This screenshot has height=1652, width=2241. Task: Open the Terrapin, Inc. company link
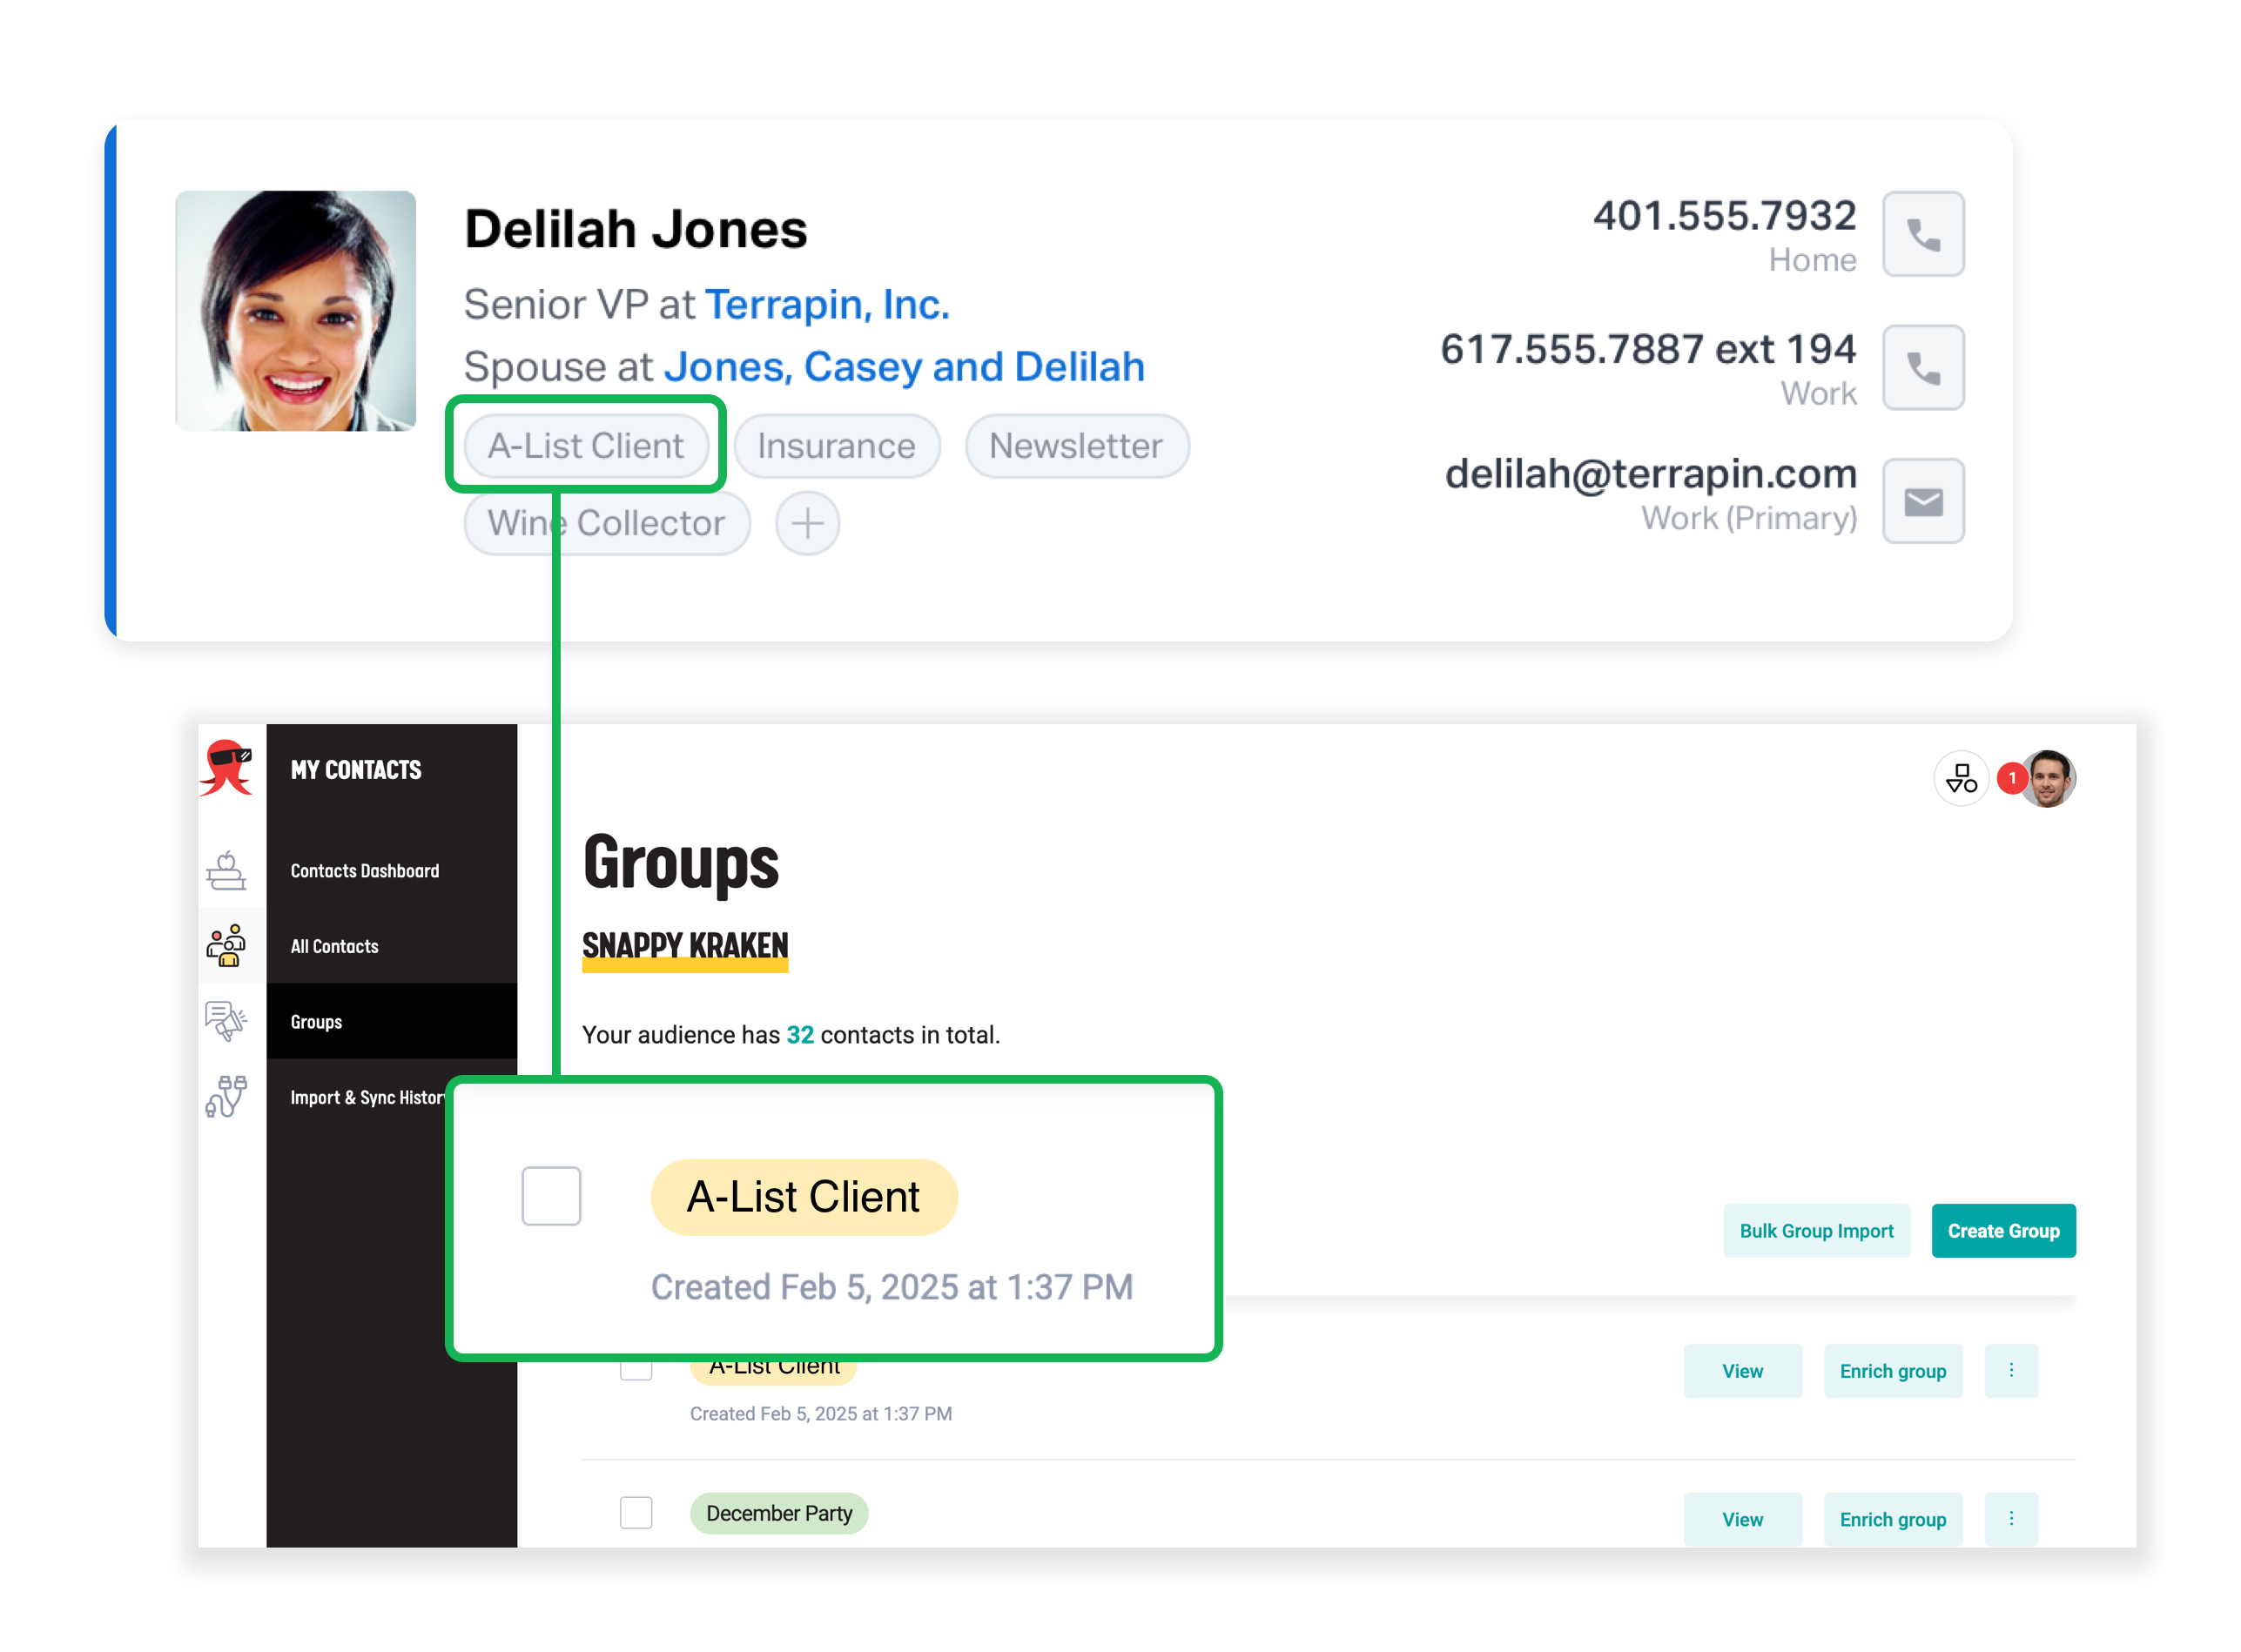pyautogui.click(x=827, y=304)
